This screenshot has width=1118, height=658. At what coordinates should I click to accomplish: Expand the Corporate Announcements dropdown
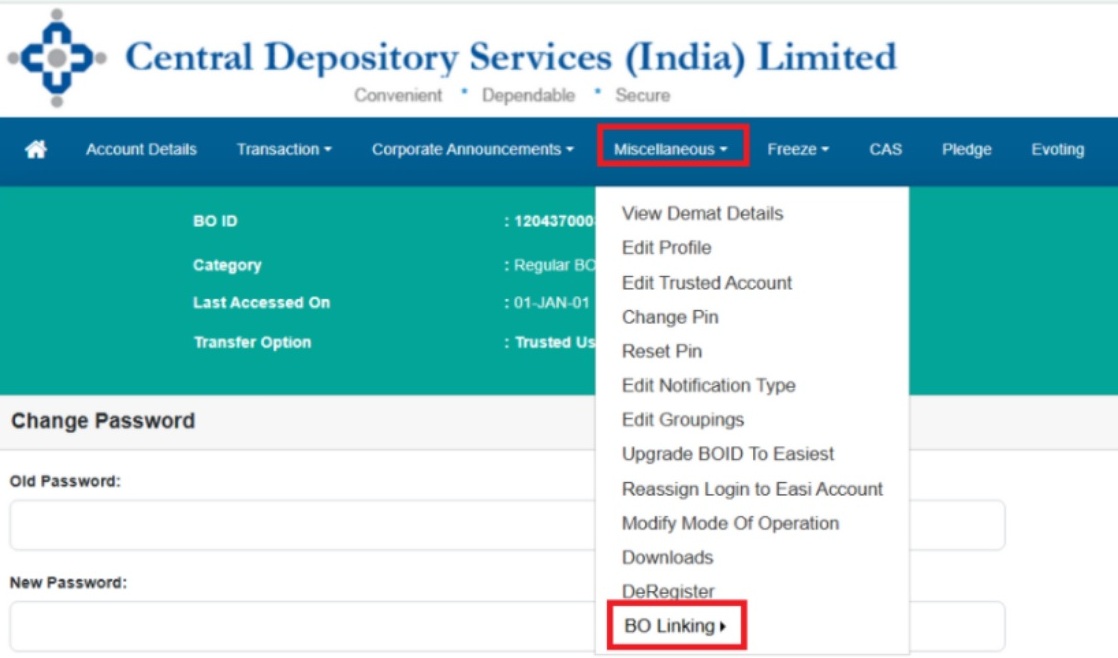(x=473, y=150)
